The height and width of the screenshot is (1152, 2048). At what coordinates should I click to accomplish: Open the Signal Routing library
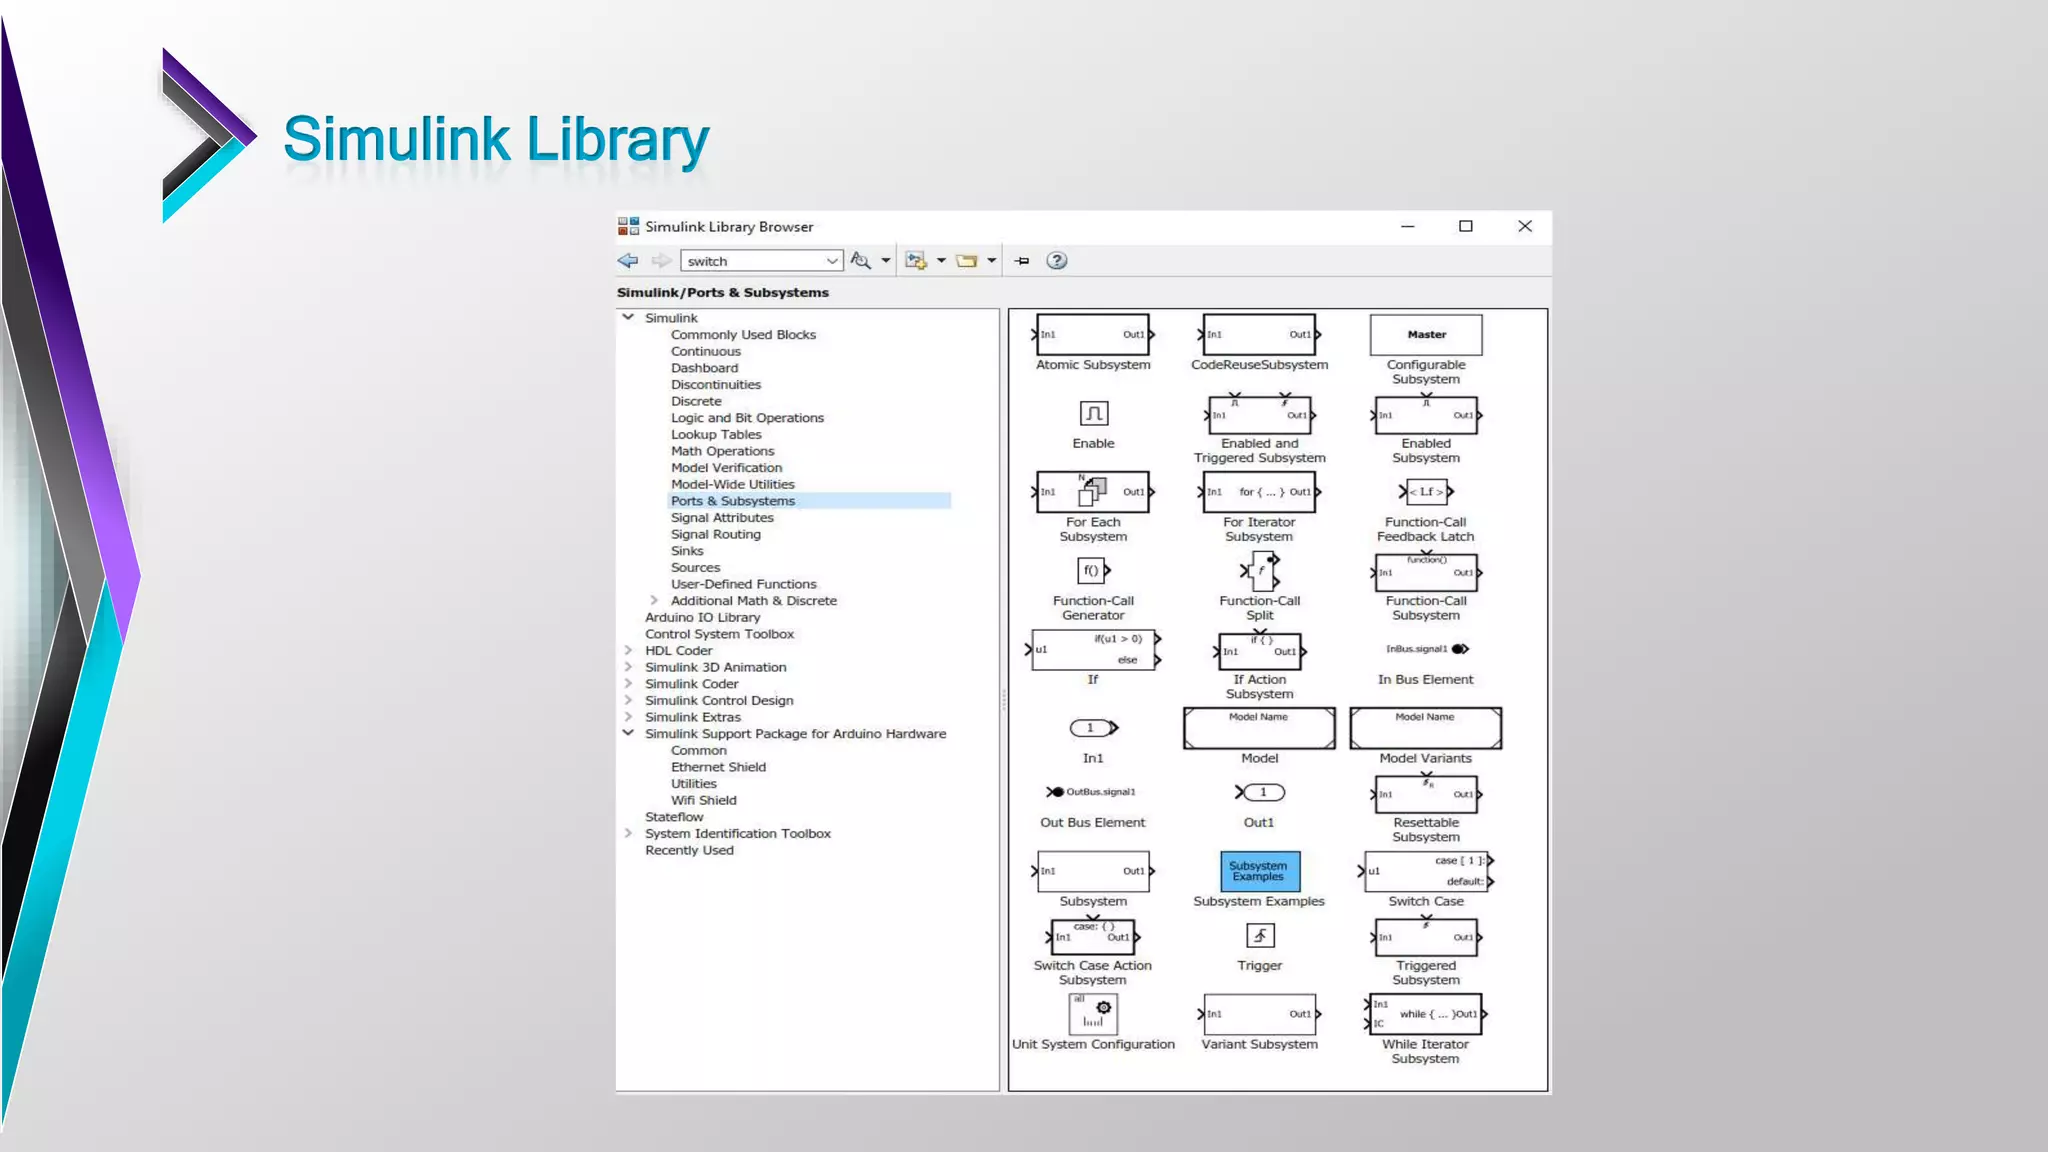[x=716, y=534]
